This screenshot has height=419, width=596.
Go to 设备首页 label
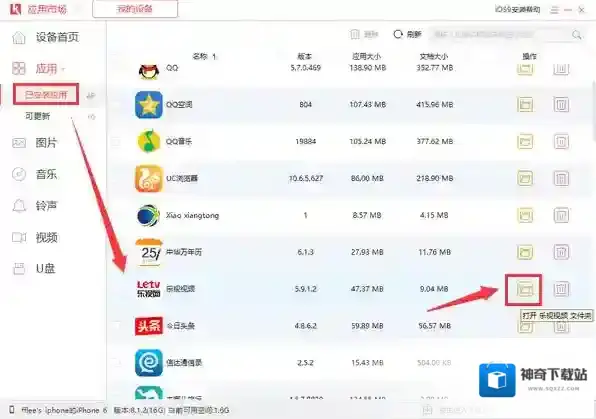[57, 37]
